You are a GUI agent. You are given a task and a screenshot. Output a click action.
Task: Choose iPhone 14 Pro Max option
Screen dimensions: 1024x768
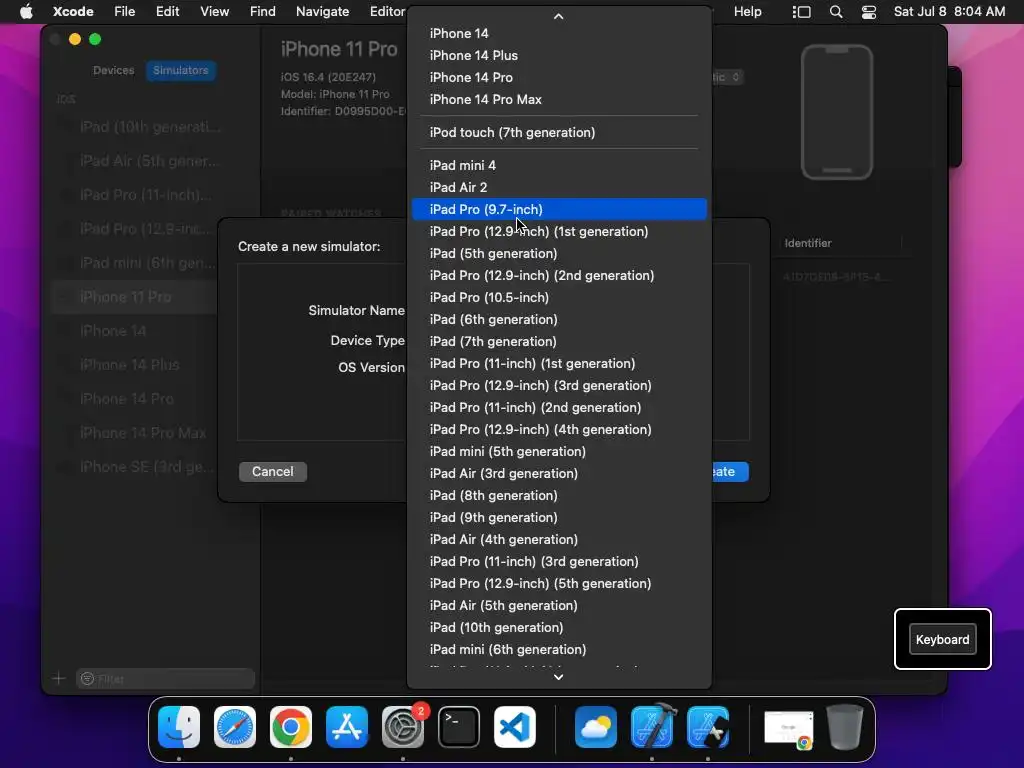click(x=559, y=99)
